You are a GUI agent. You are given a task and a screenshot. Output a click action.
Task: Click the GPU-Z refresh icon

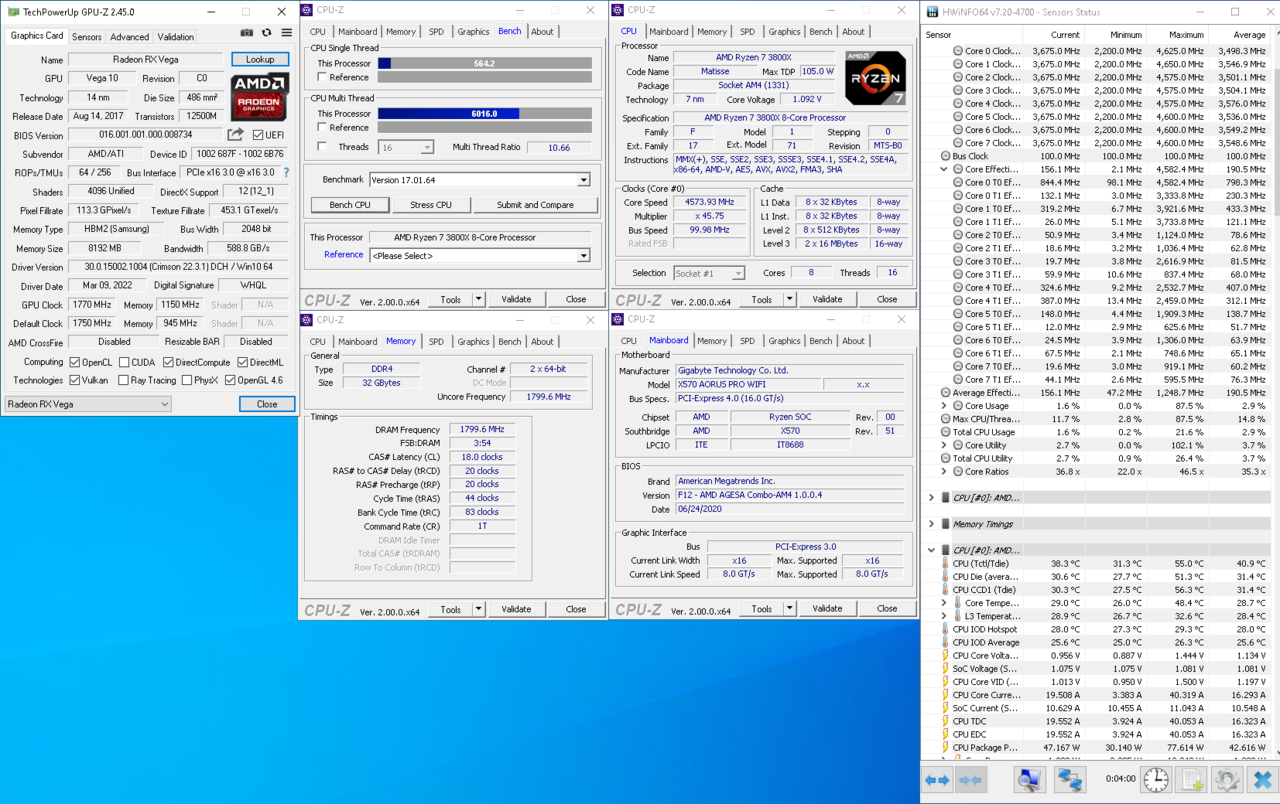tap(266, 33)
